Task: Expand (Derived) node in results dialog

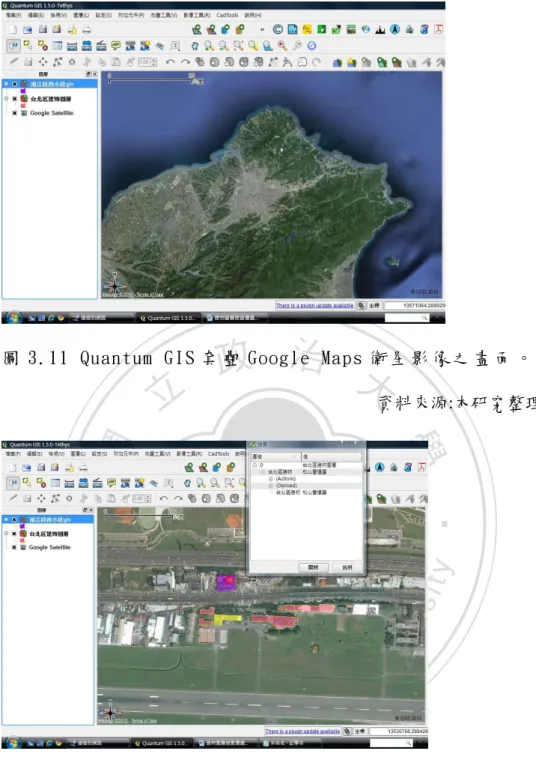Action: click(271, 485)
